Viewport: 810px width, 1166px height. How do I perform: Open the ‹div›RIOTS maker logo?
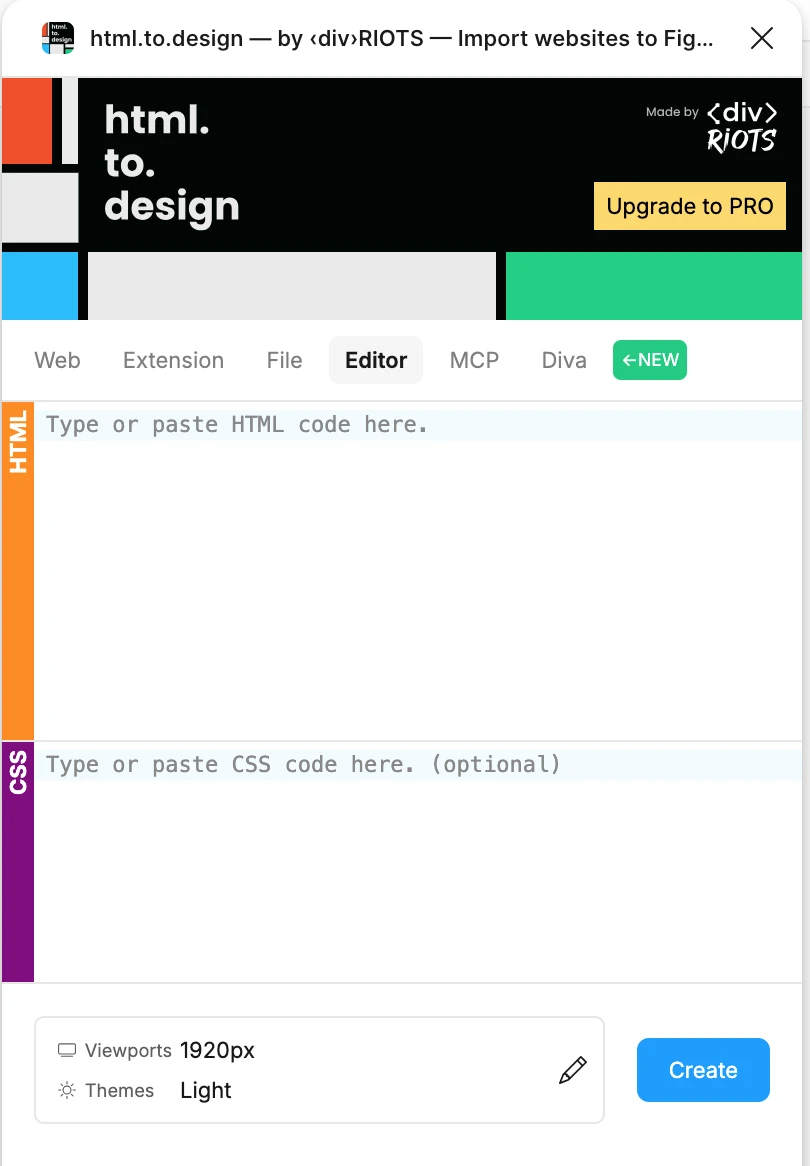coord(741,127)
